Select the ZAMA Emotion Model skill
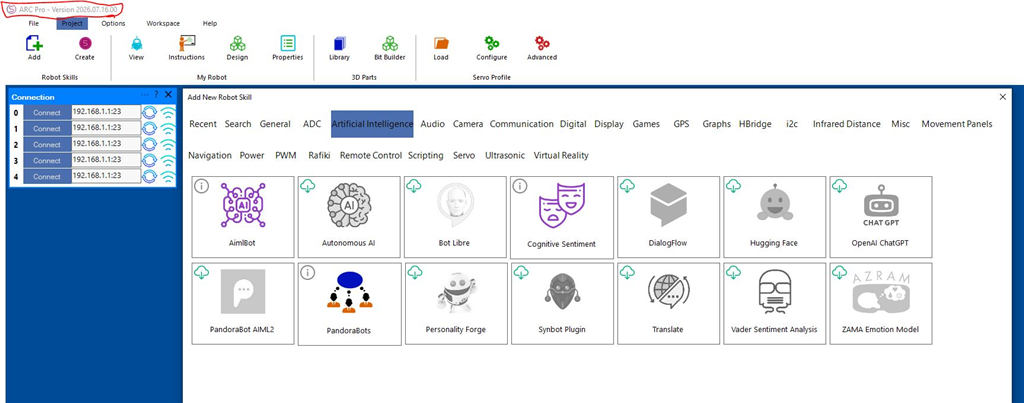This screenshot has width=1024, height=403. click(x=881, y=304)
